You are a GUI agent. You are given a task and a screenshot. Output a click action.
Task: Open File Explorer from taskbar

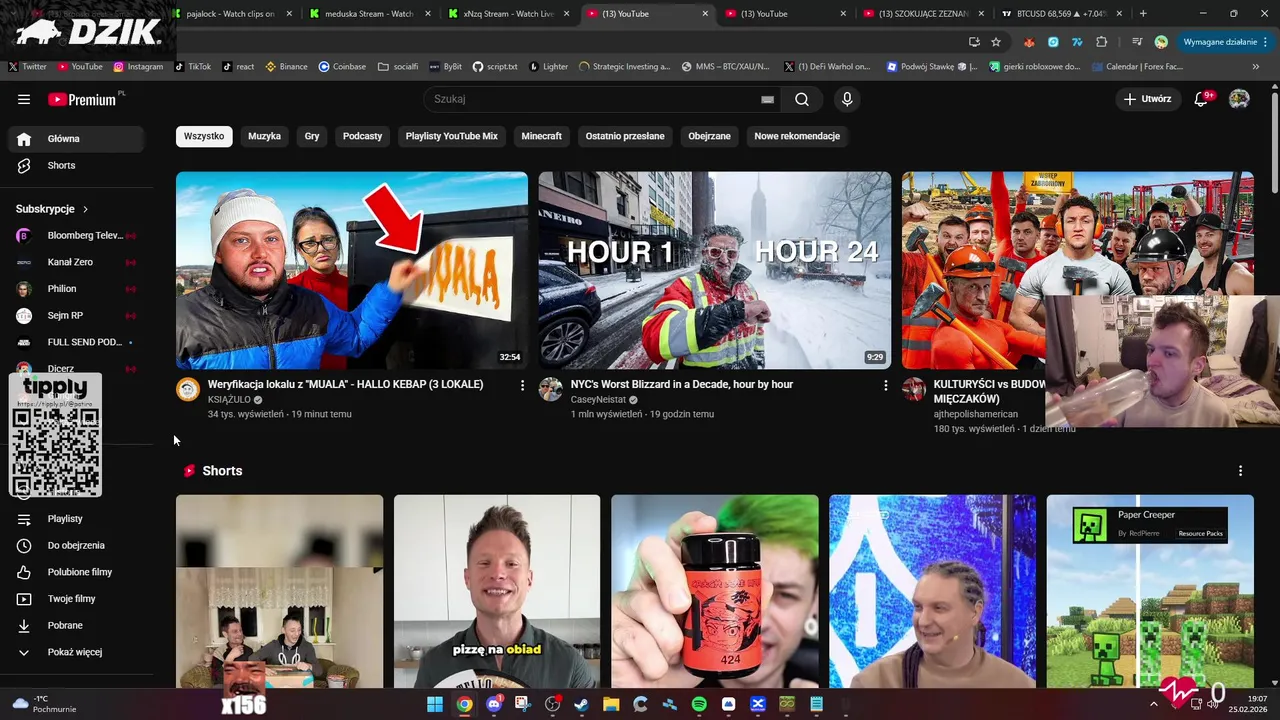pyautogui.click(x=611, y=704)
